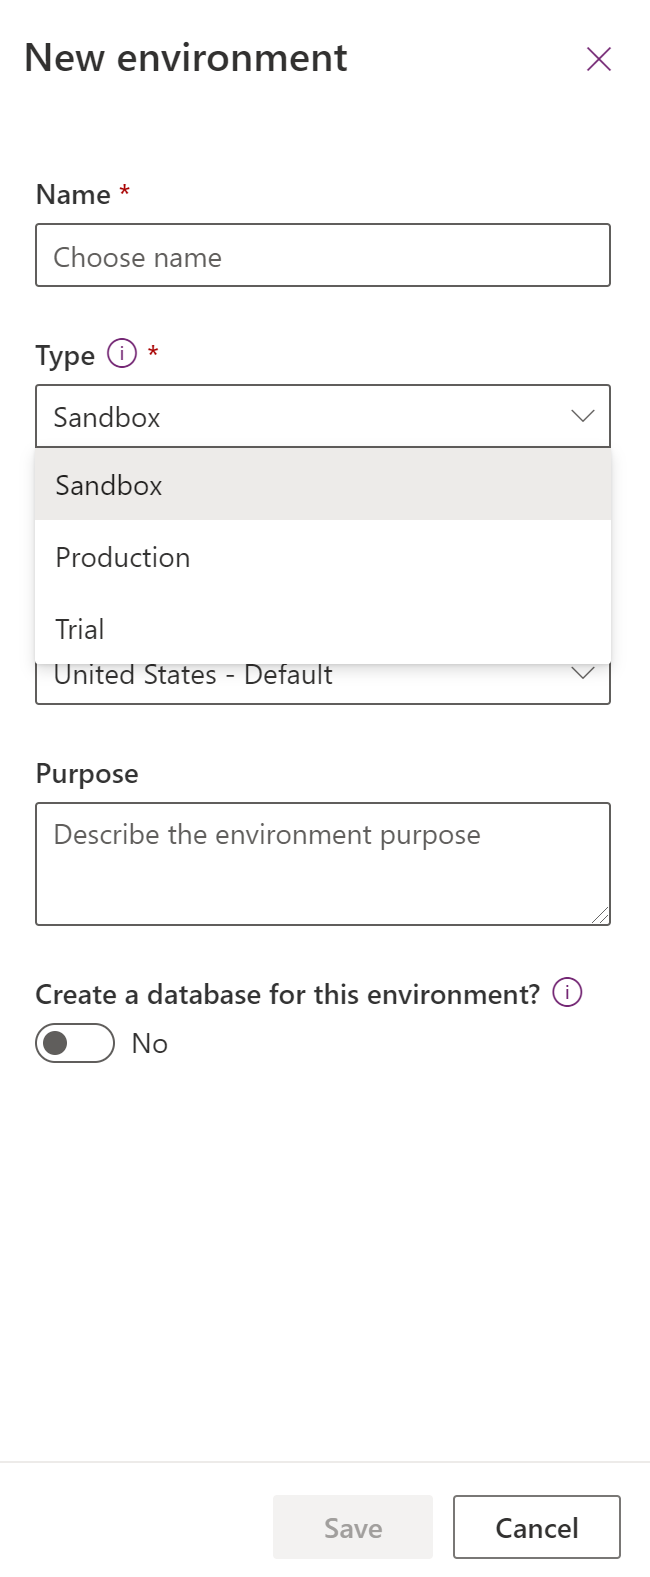650x1577 pixels.
Task: Click the X to close New environment panel
Action: tap(597, 59)
